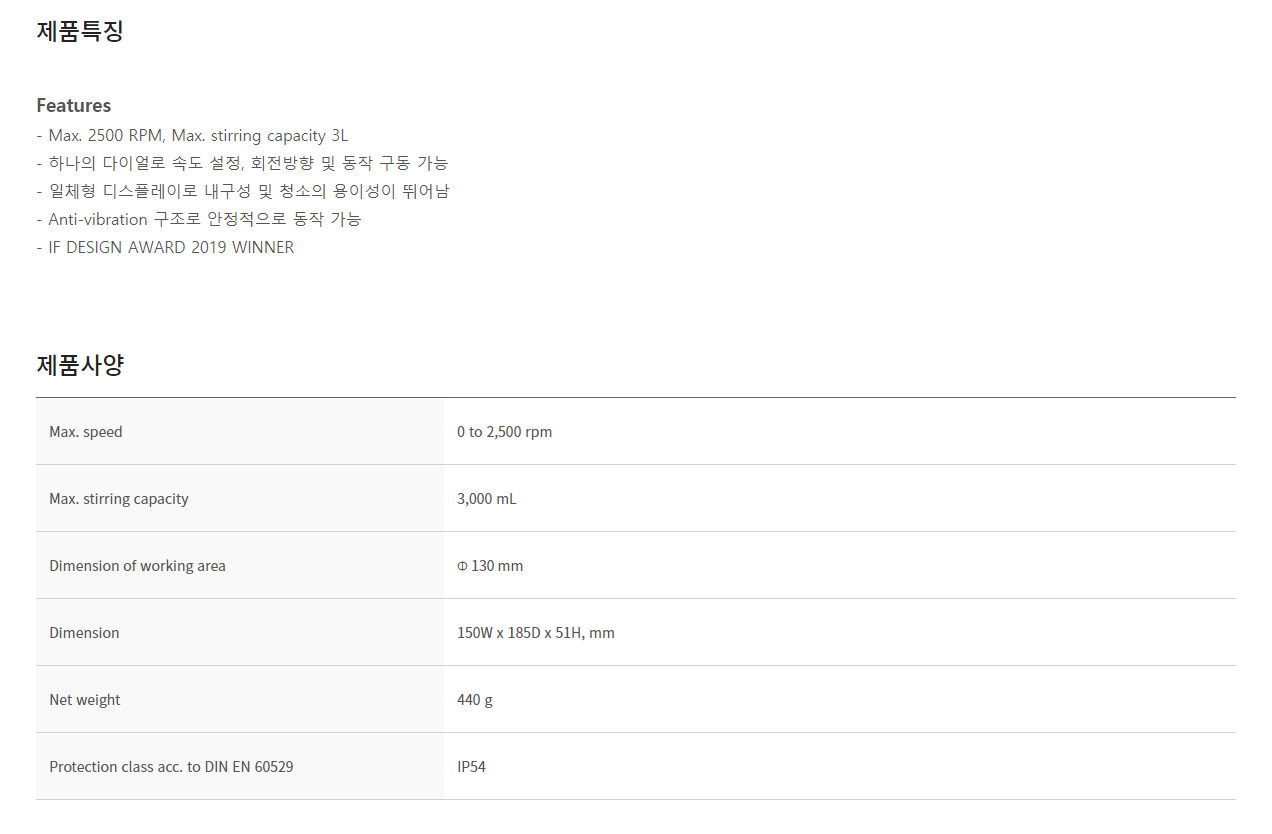This screenshot has width=1272, height=834.
Task: Click the 제품특징 section heading
Action: click(80, 31)
